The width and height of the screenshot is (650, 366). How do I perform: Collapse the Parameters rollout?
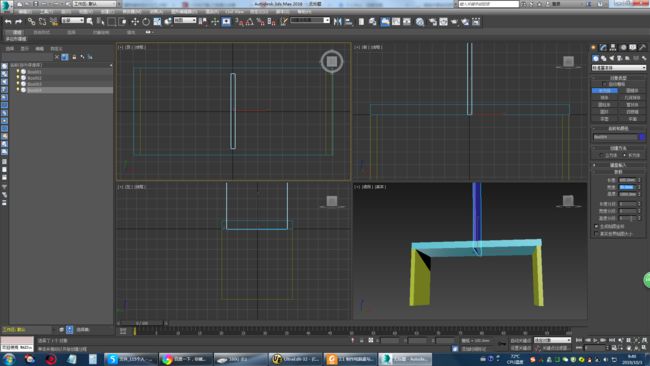pos(618,172)
